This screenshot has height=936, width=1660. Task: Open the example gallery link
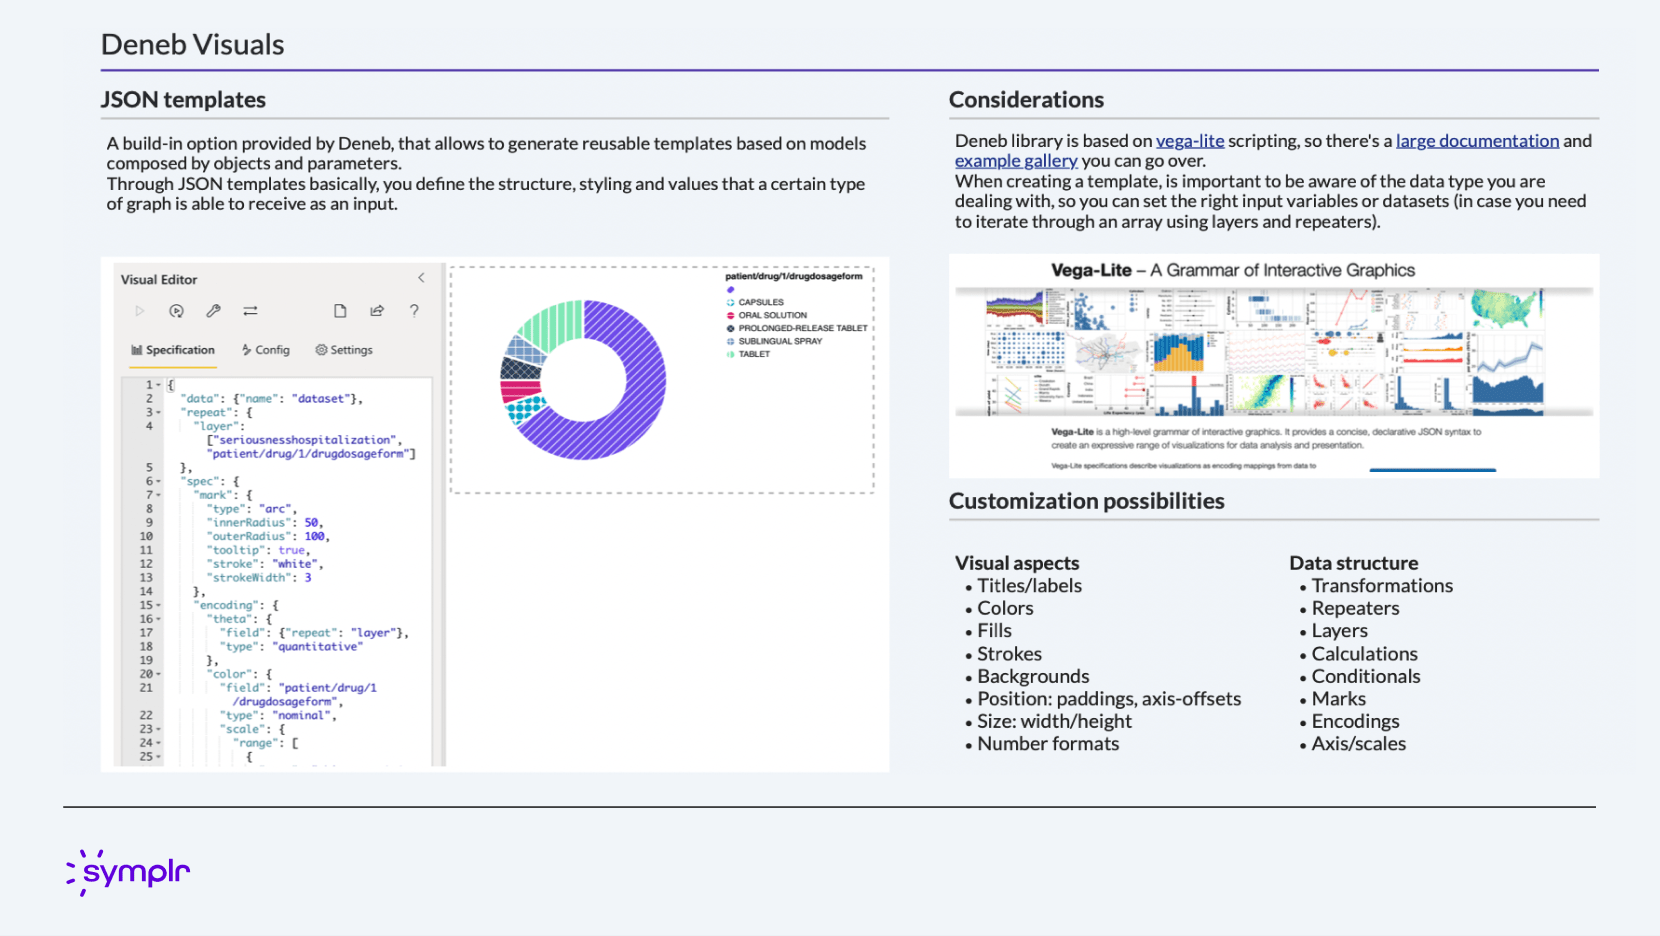pyautogui.click(x=1016, y=161)
